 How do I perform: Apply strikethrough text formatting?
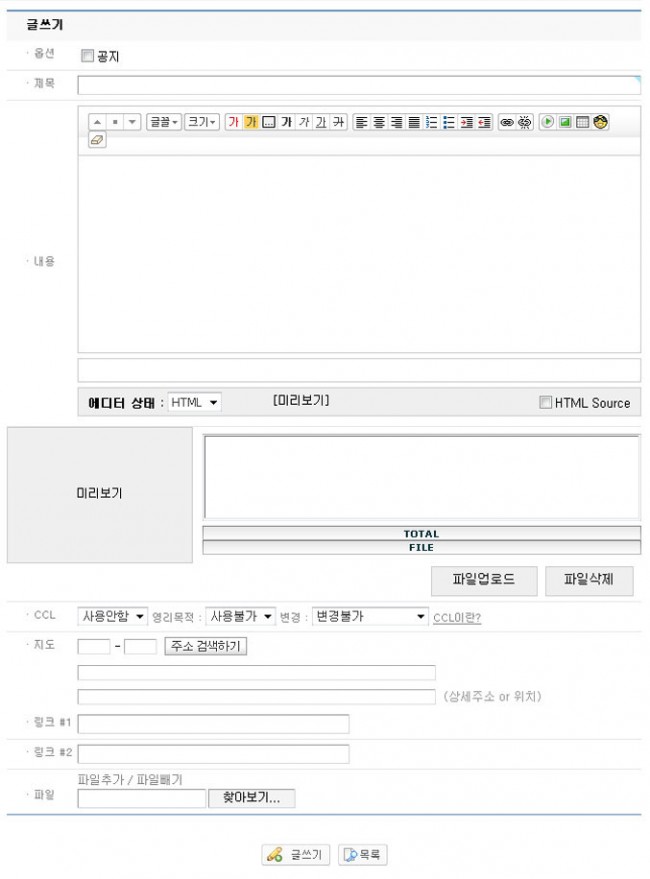tap(338, 122)
